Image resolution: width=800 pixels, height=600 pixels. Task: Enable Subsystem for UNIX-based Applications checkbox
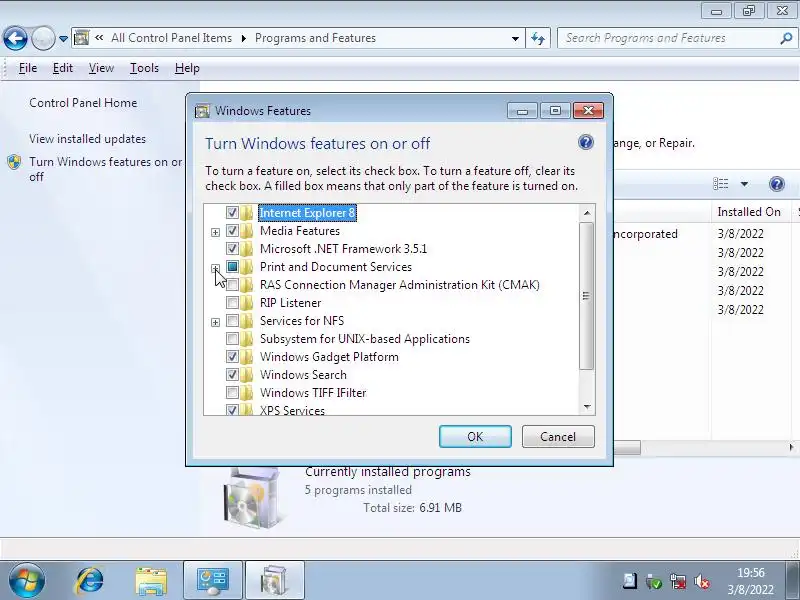(x=232, y=338)
